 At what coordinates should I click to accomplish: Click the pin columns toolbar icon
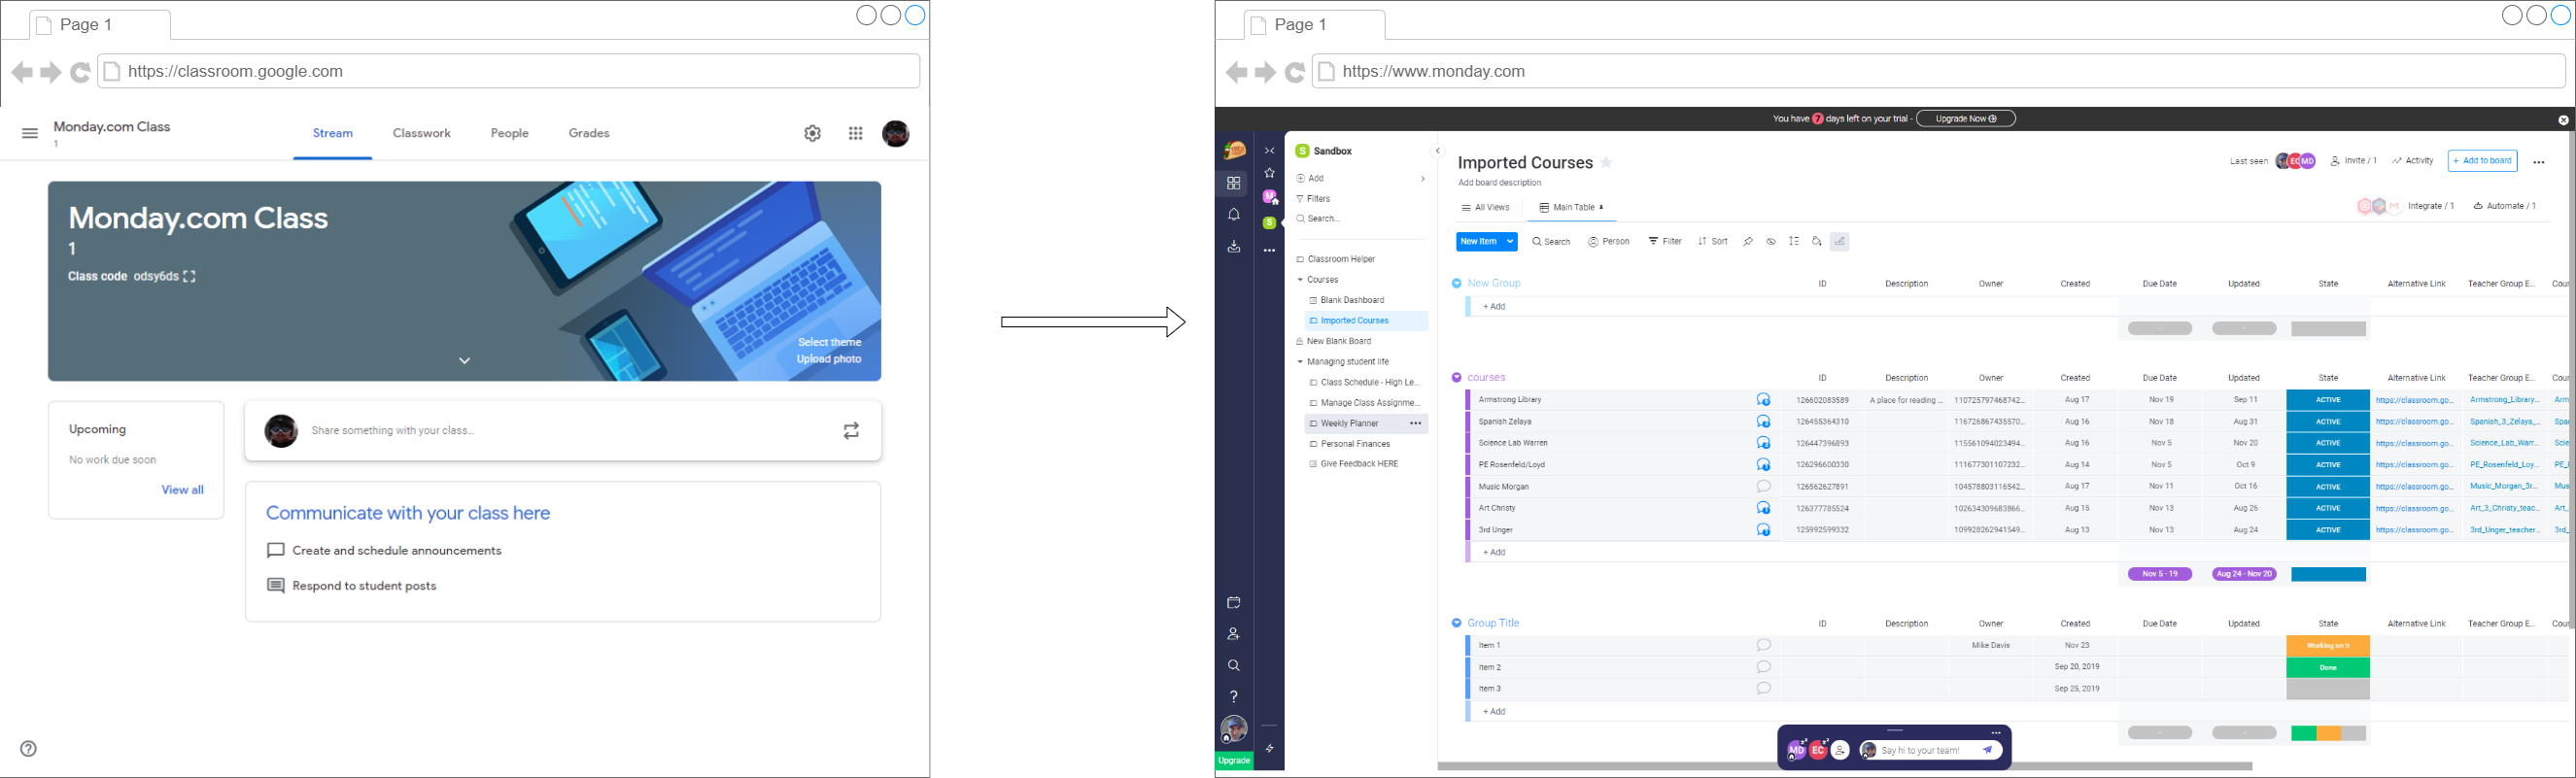1748,241
